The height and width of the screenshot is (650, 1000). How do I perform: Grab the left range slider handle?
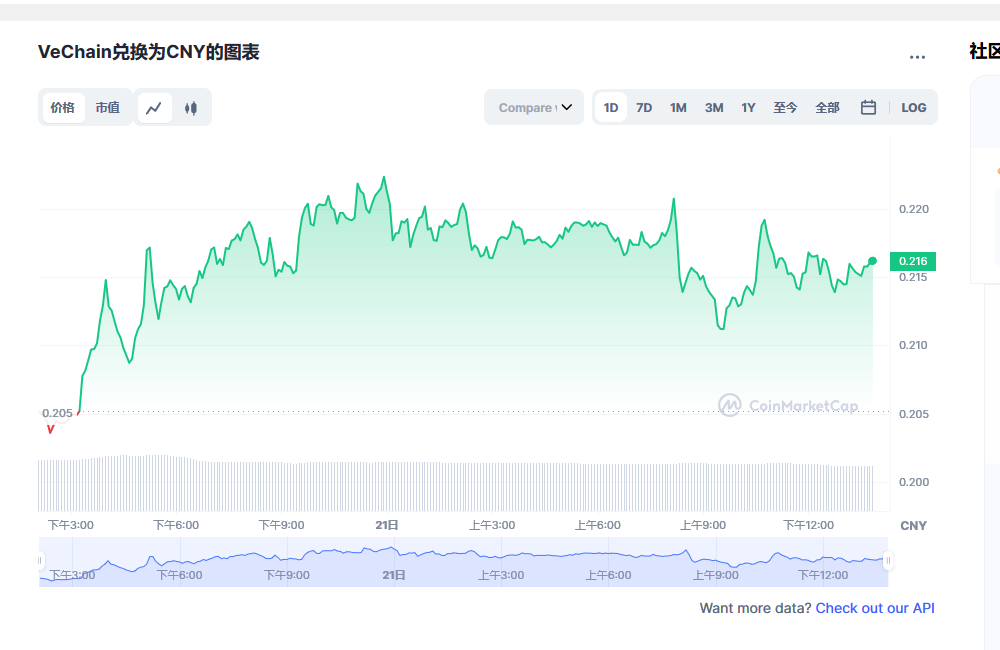click(40, 560)
